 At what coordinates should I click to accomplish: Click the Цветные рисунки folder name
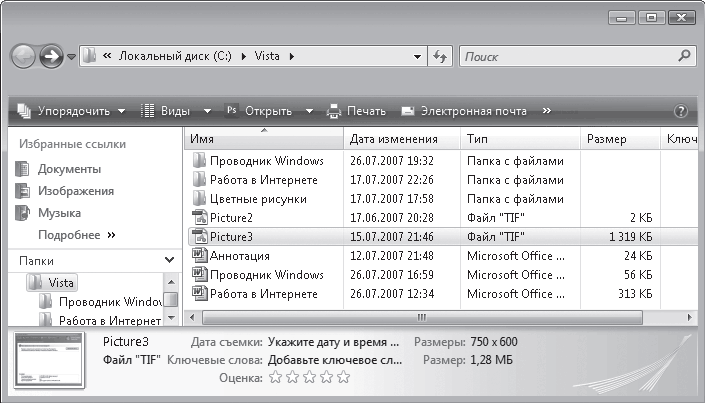tap(258, 199)
